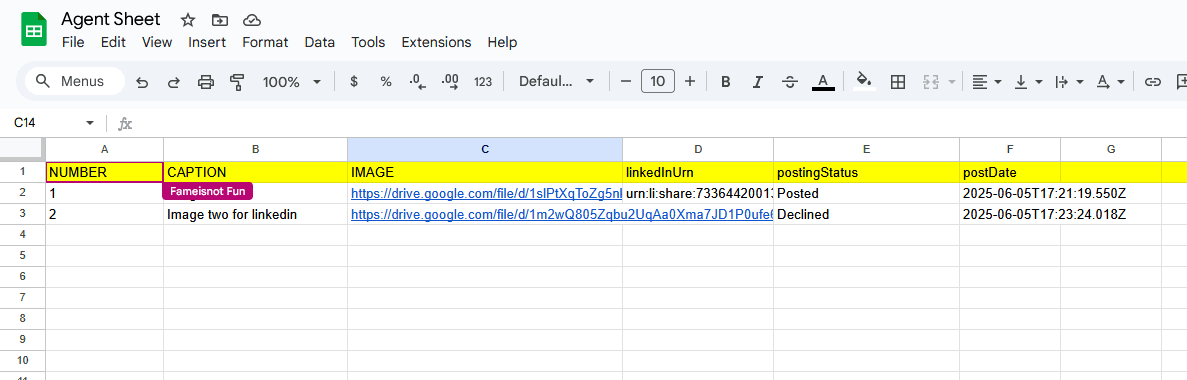Format as percent
Screen dimensions: 1187x380
tap(386, 82)
